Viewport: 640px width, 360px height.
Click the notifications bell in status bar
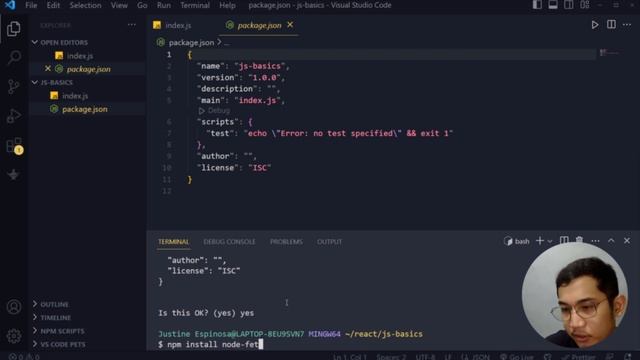point(628,357)
